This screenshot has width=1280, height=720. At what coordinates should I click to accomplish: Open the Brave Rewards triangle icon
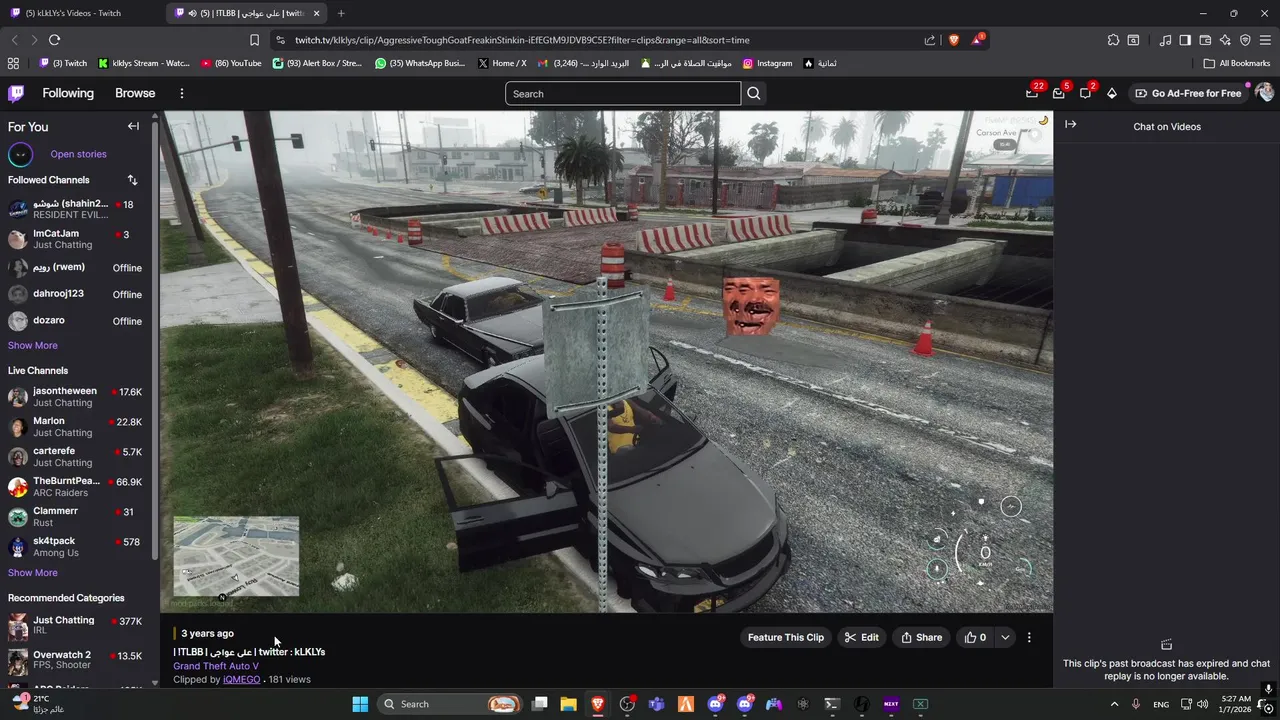coord(976,40)
